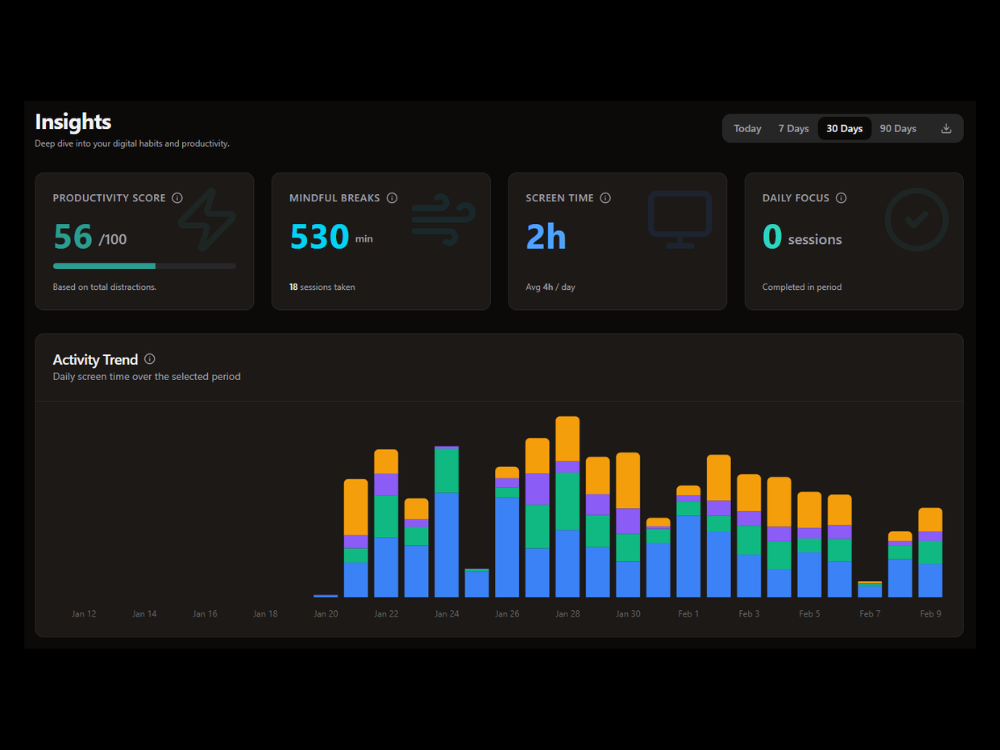The width and height of the screenshot is (1000, 750).
Task: Switch to the Today view
Action: click(747, 128)
